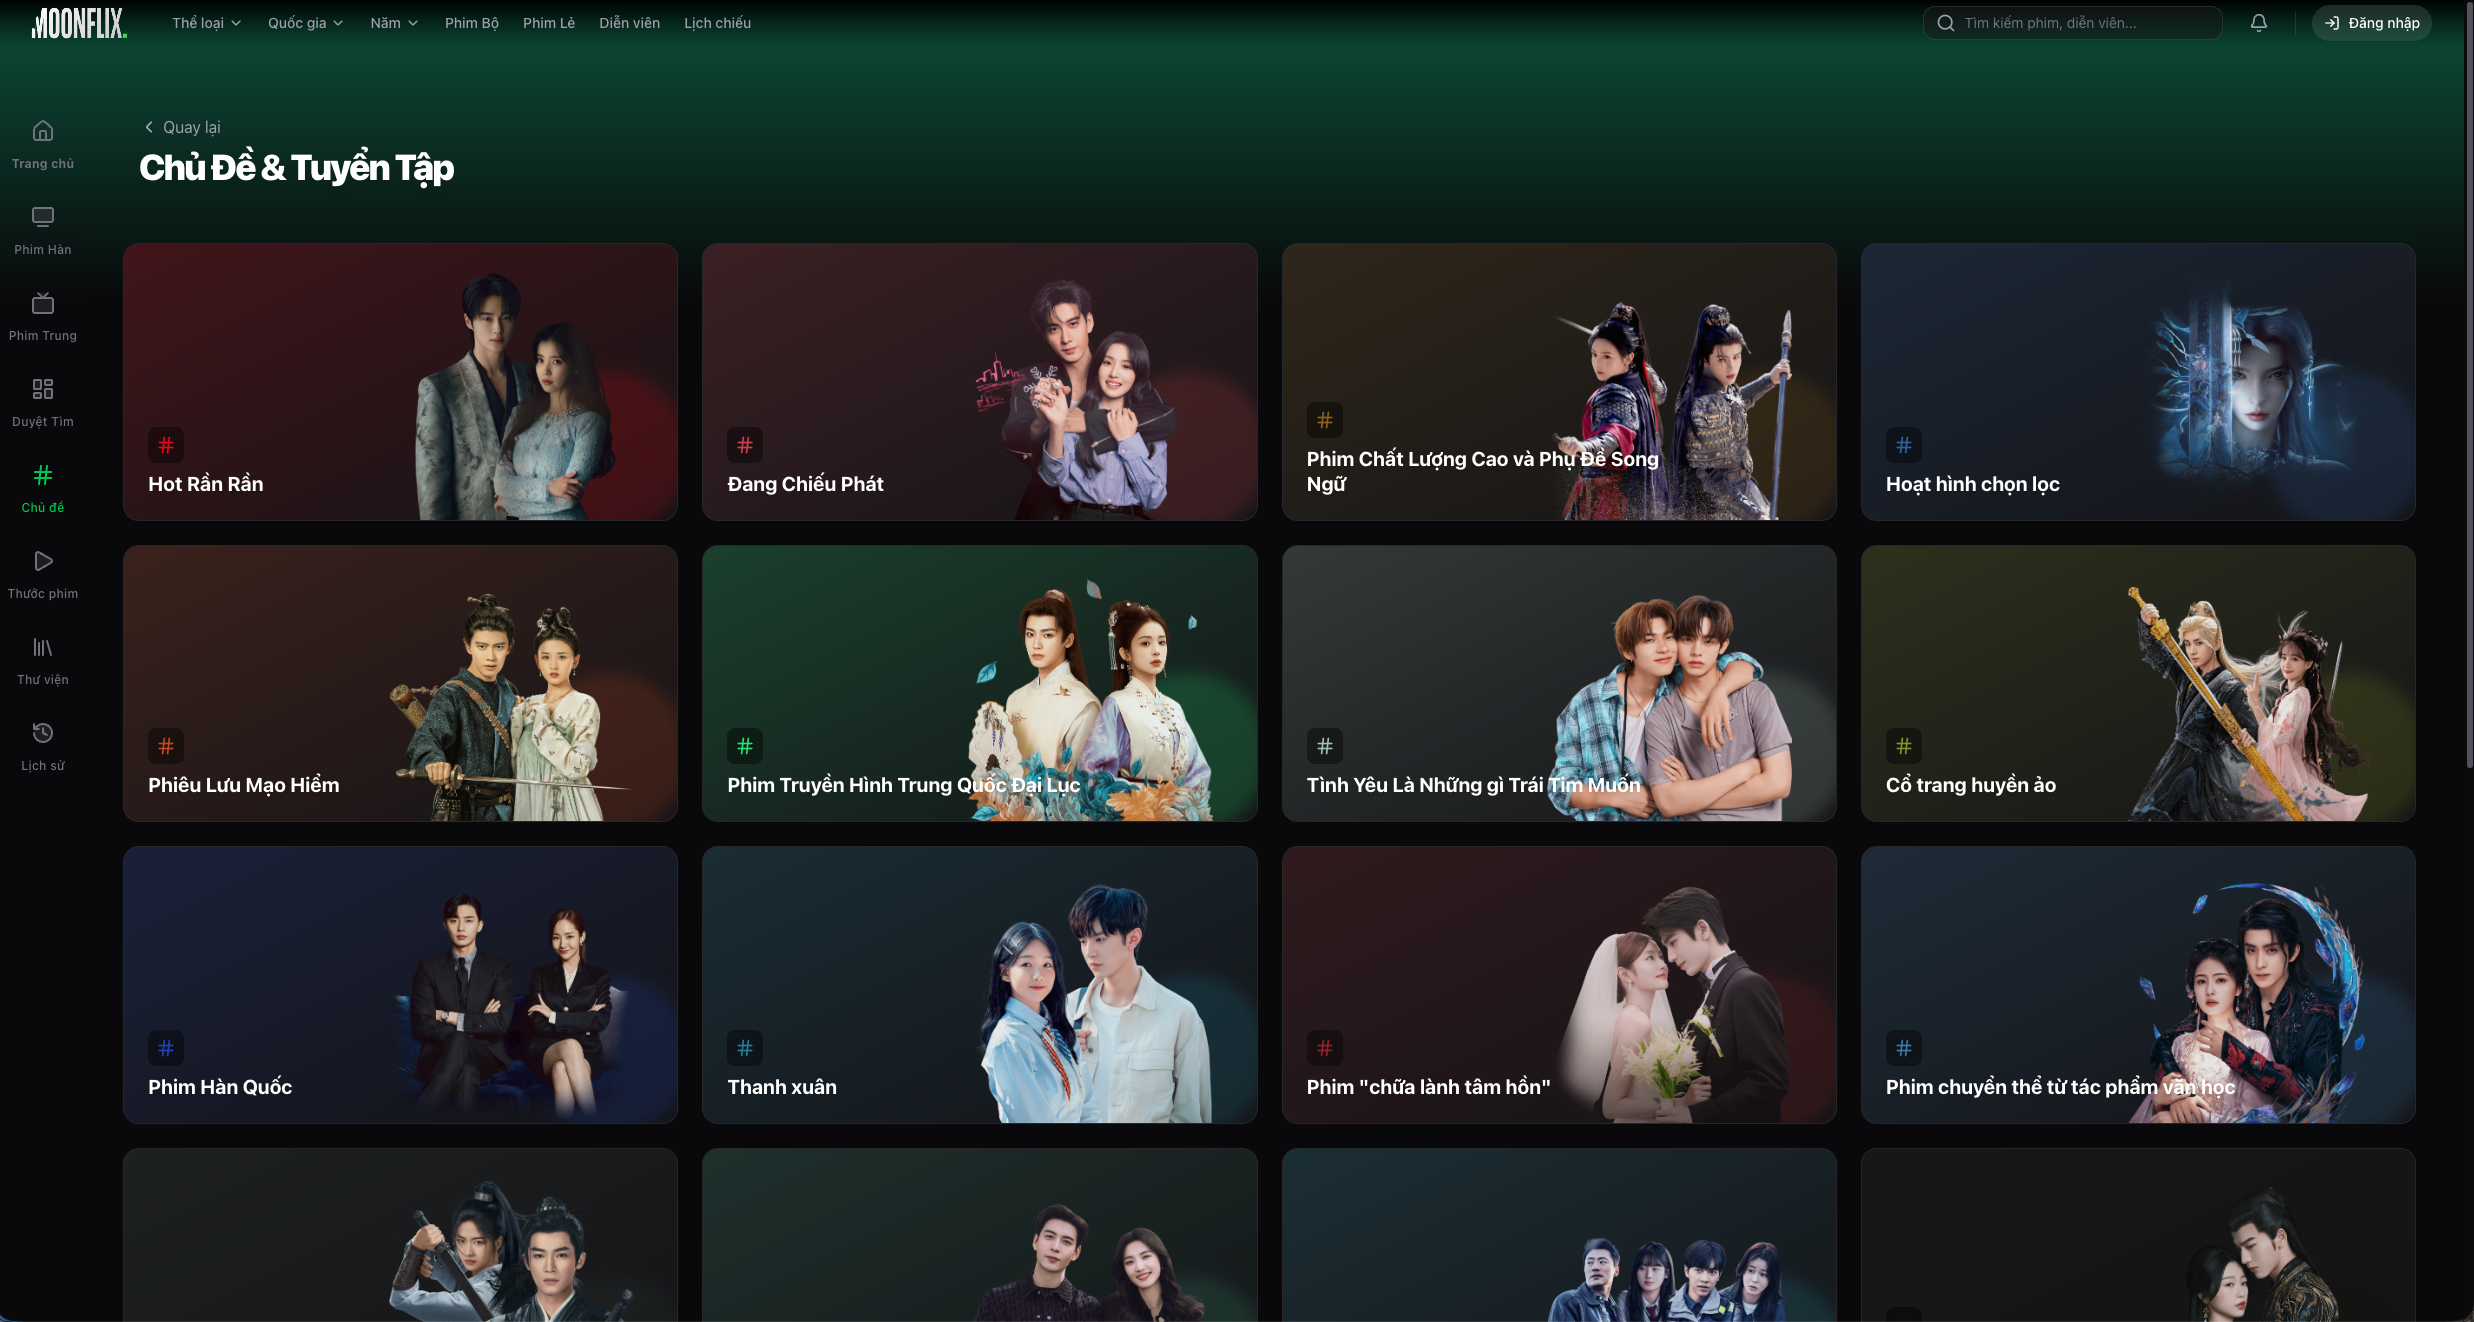This screenshot has height=1322, width=2474.
Task: Click hashtag icon on Thanh xuân card
Action: coord(745,1048)
